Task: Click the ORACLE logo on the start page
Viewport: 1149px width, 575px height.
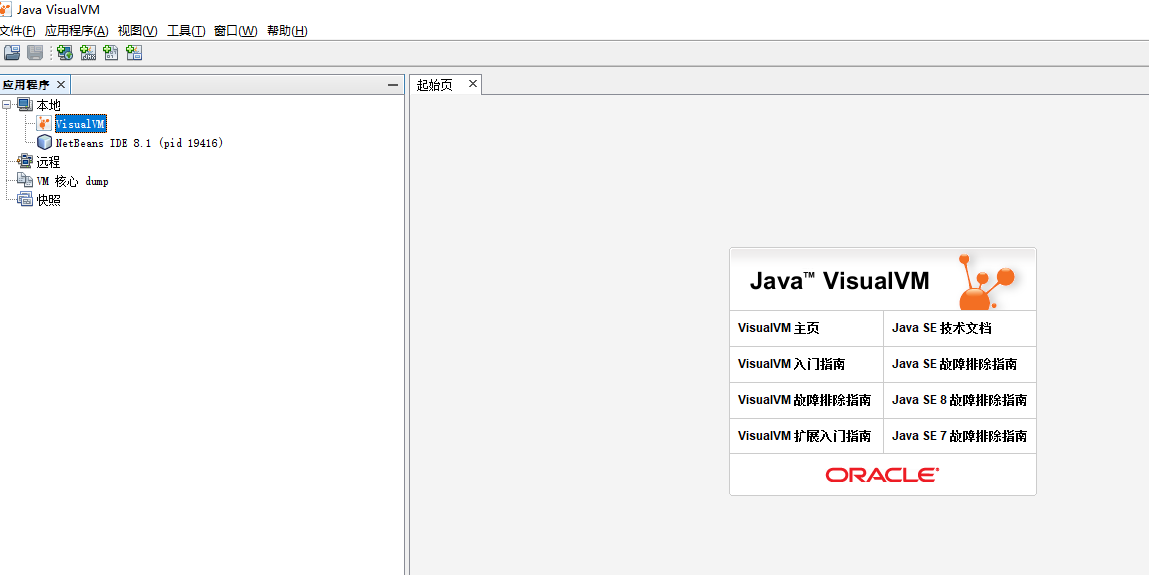Action: tap(882, 475)
